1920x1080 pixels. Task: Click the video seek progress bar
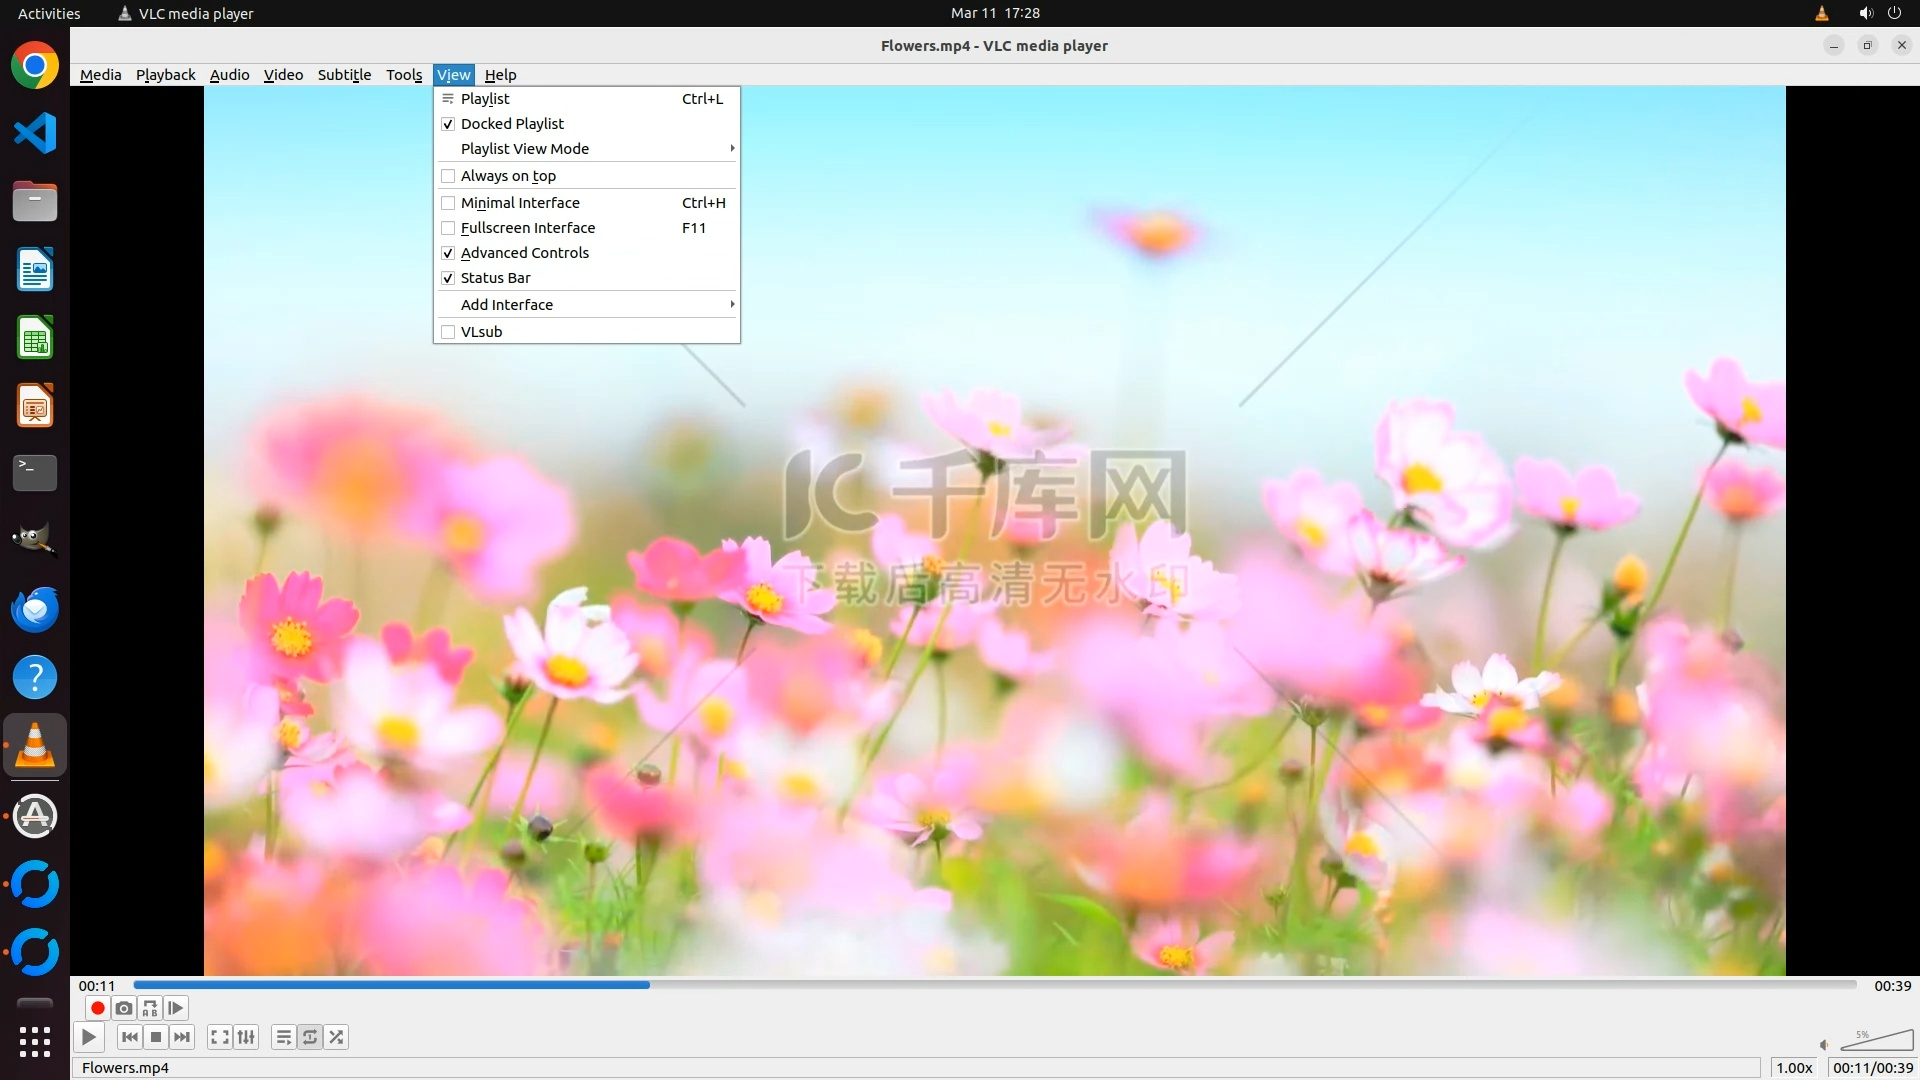tap(994, 985)
